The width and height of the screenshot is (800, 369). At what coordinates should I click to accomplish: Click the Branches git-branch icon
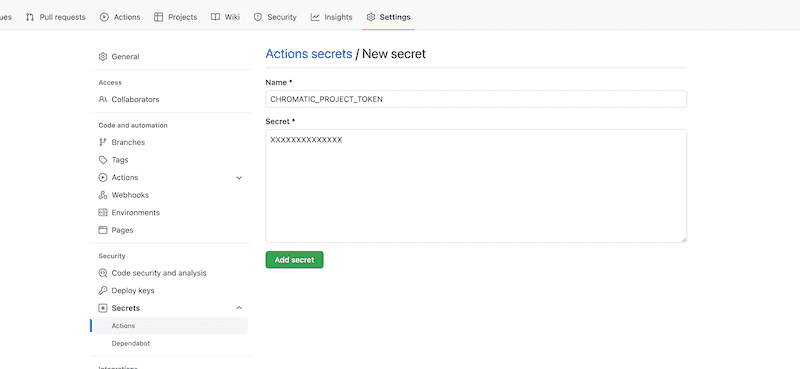(103, 142)
